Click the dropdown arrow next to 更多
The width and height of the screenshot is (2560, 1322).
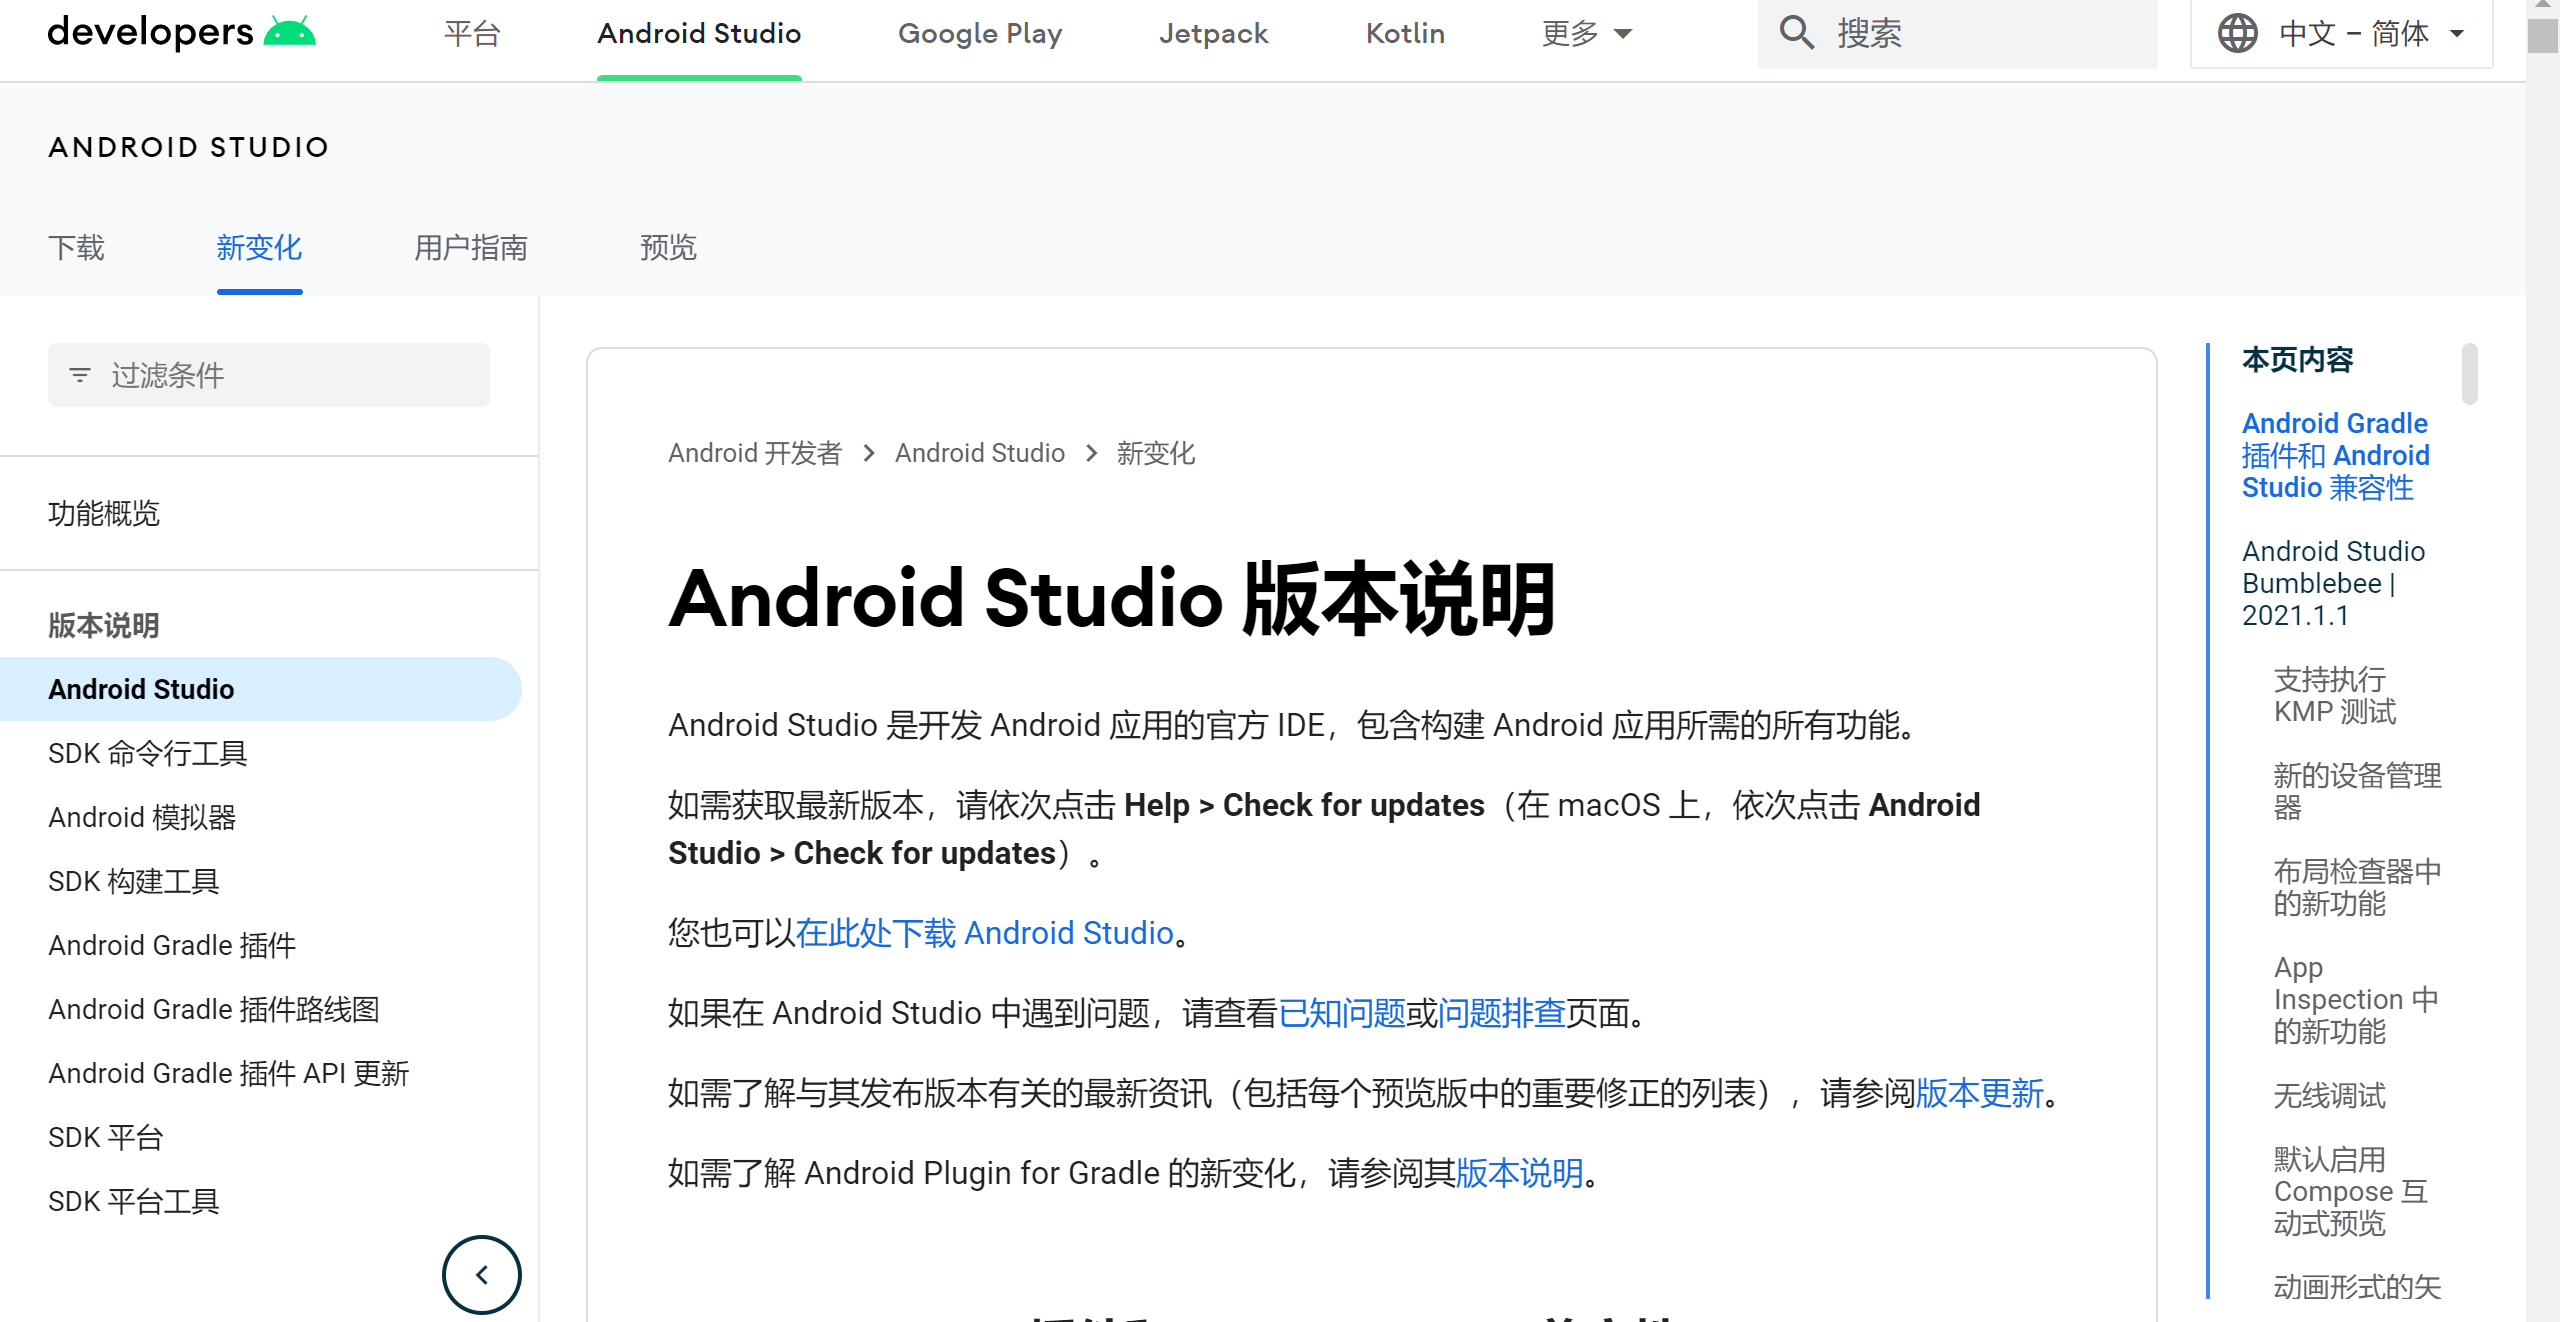(1624, 34)
